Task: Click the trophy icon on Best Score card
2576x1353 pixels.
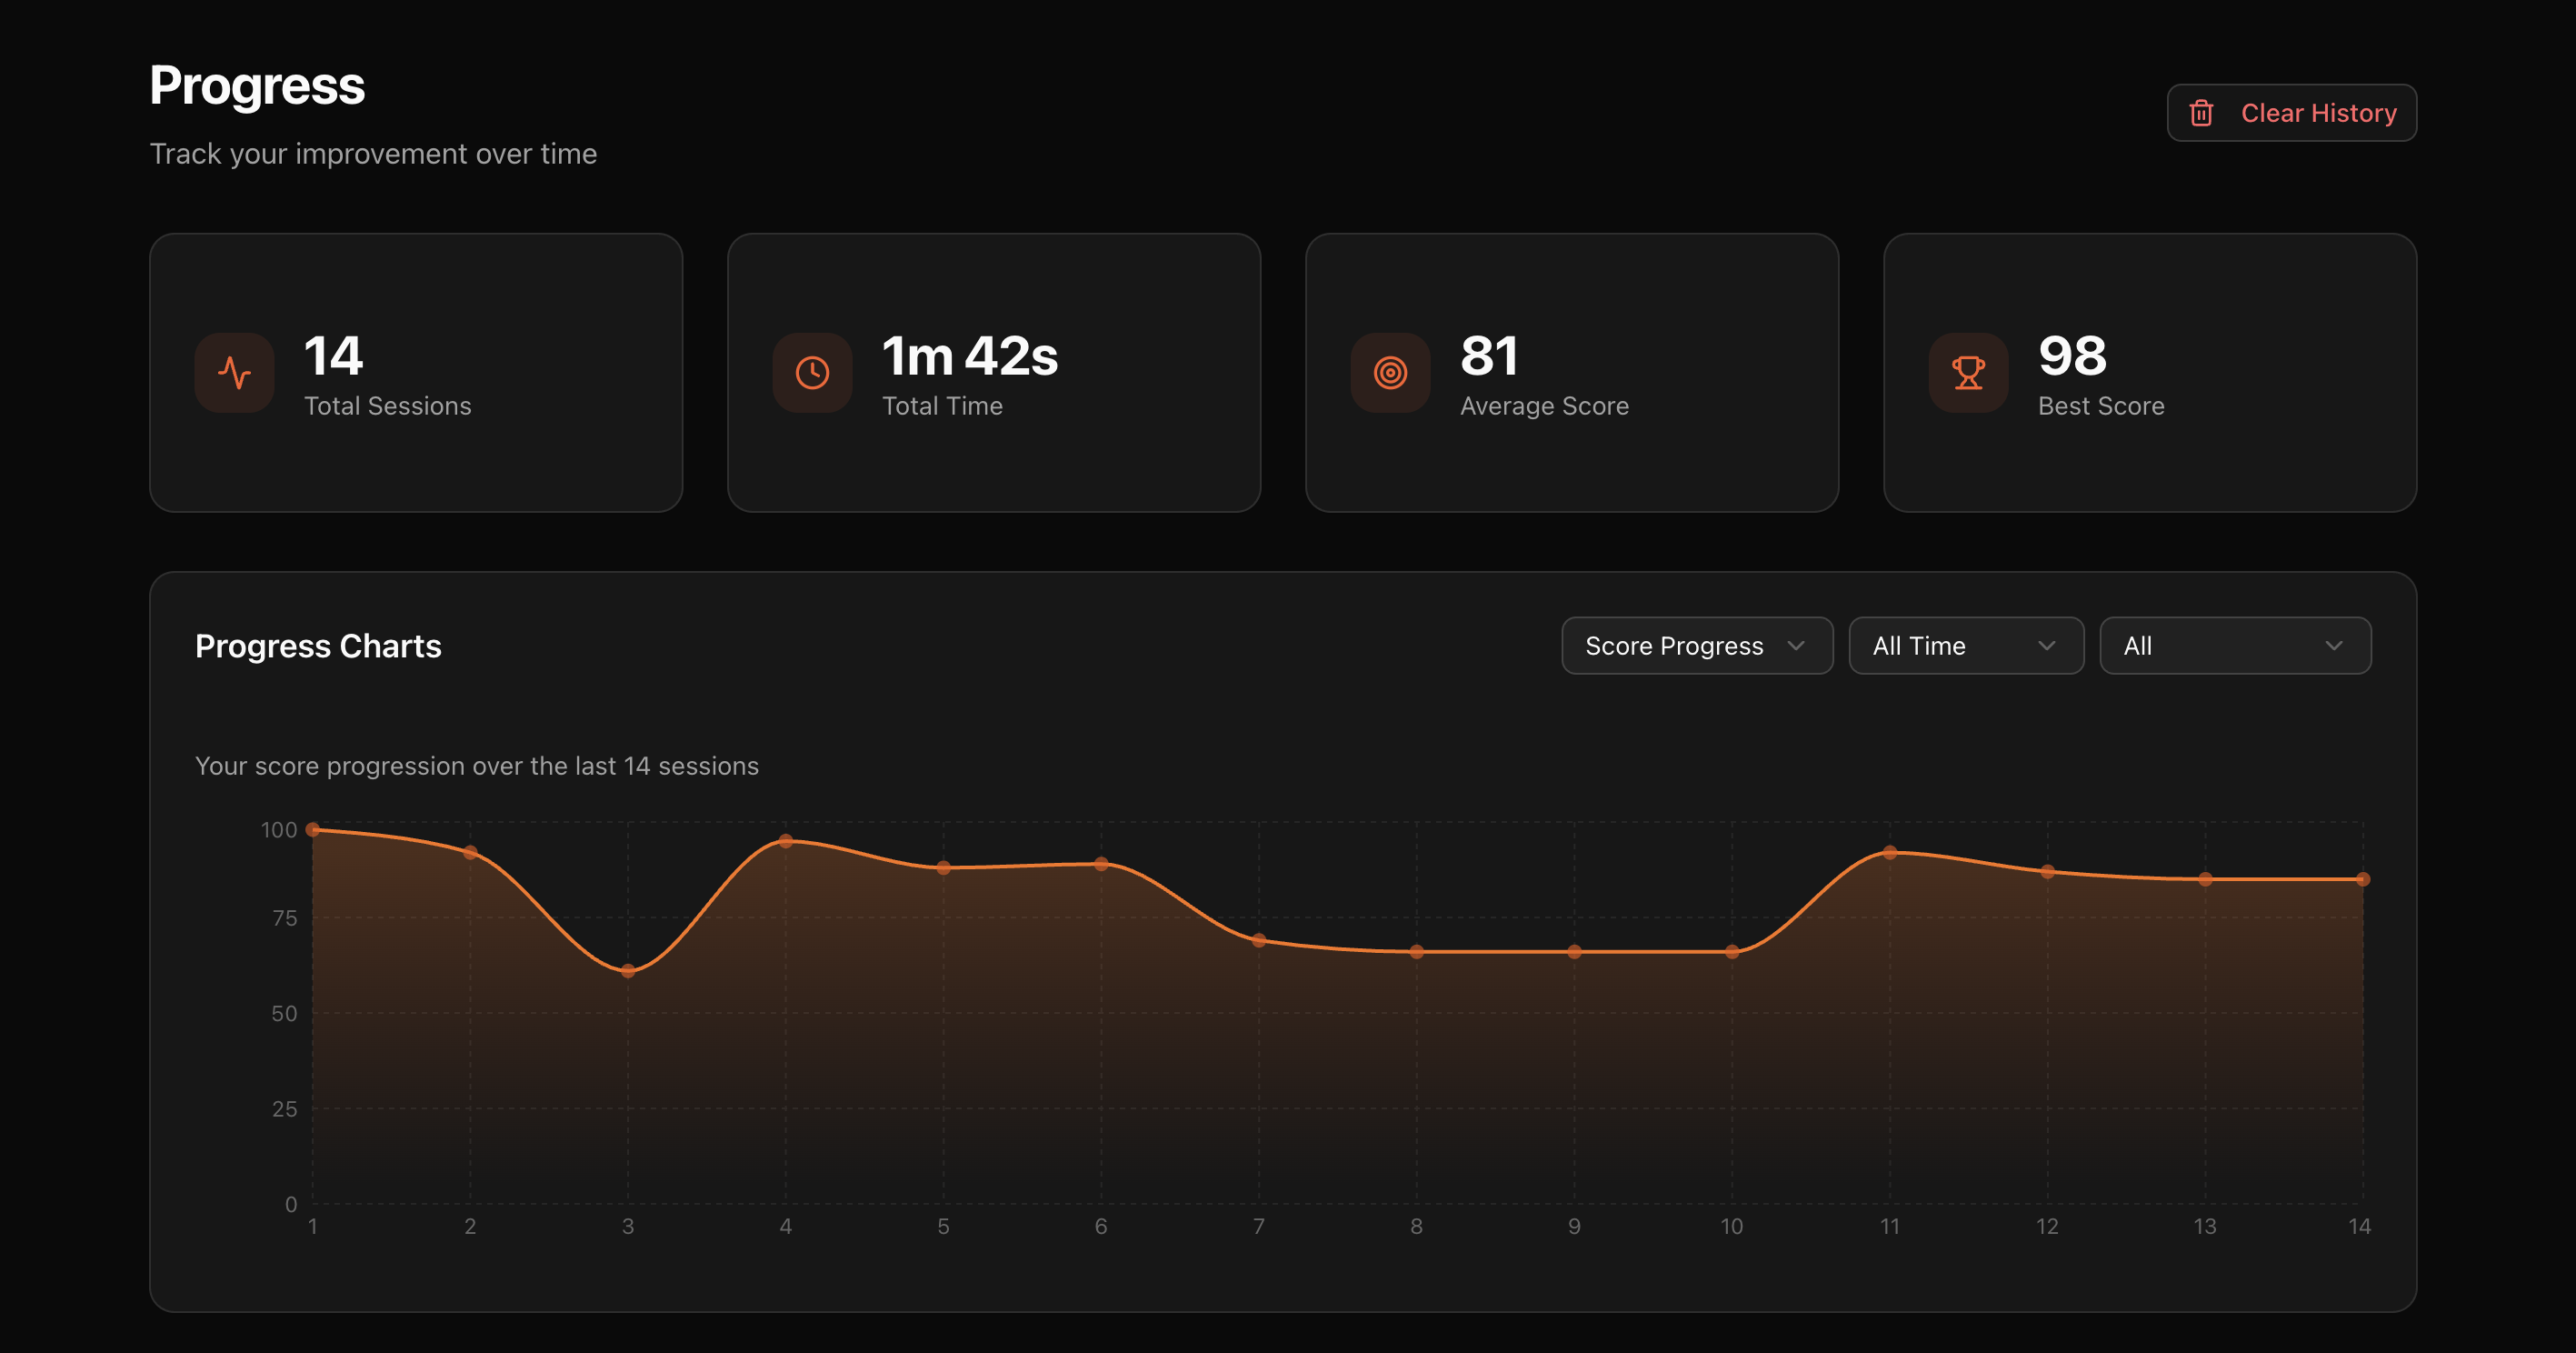Action: pos(1968,372)
